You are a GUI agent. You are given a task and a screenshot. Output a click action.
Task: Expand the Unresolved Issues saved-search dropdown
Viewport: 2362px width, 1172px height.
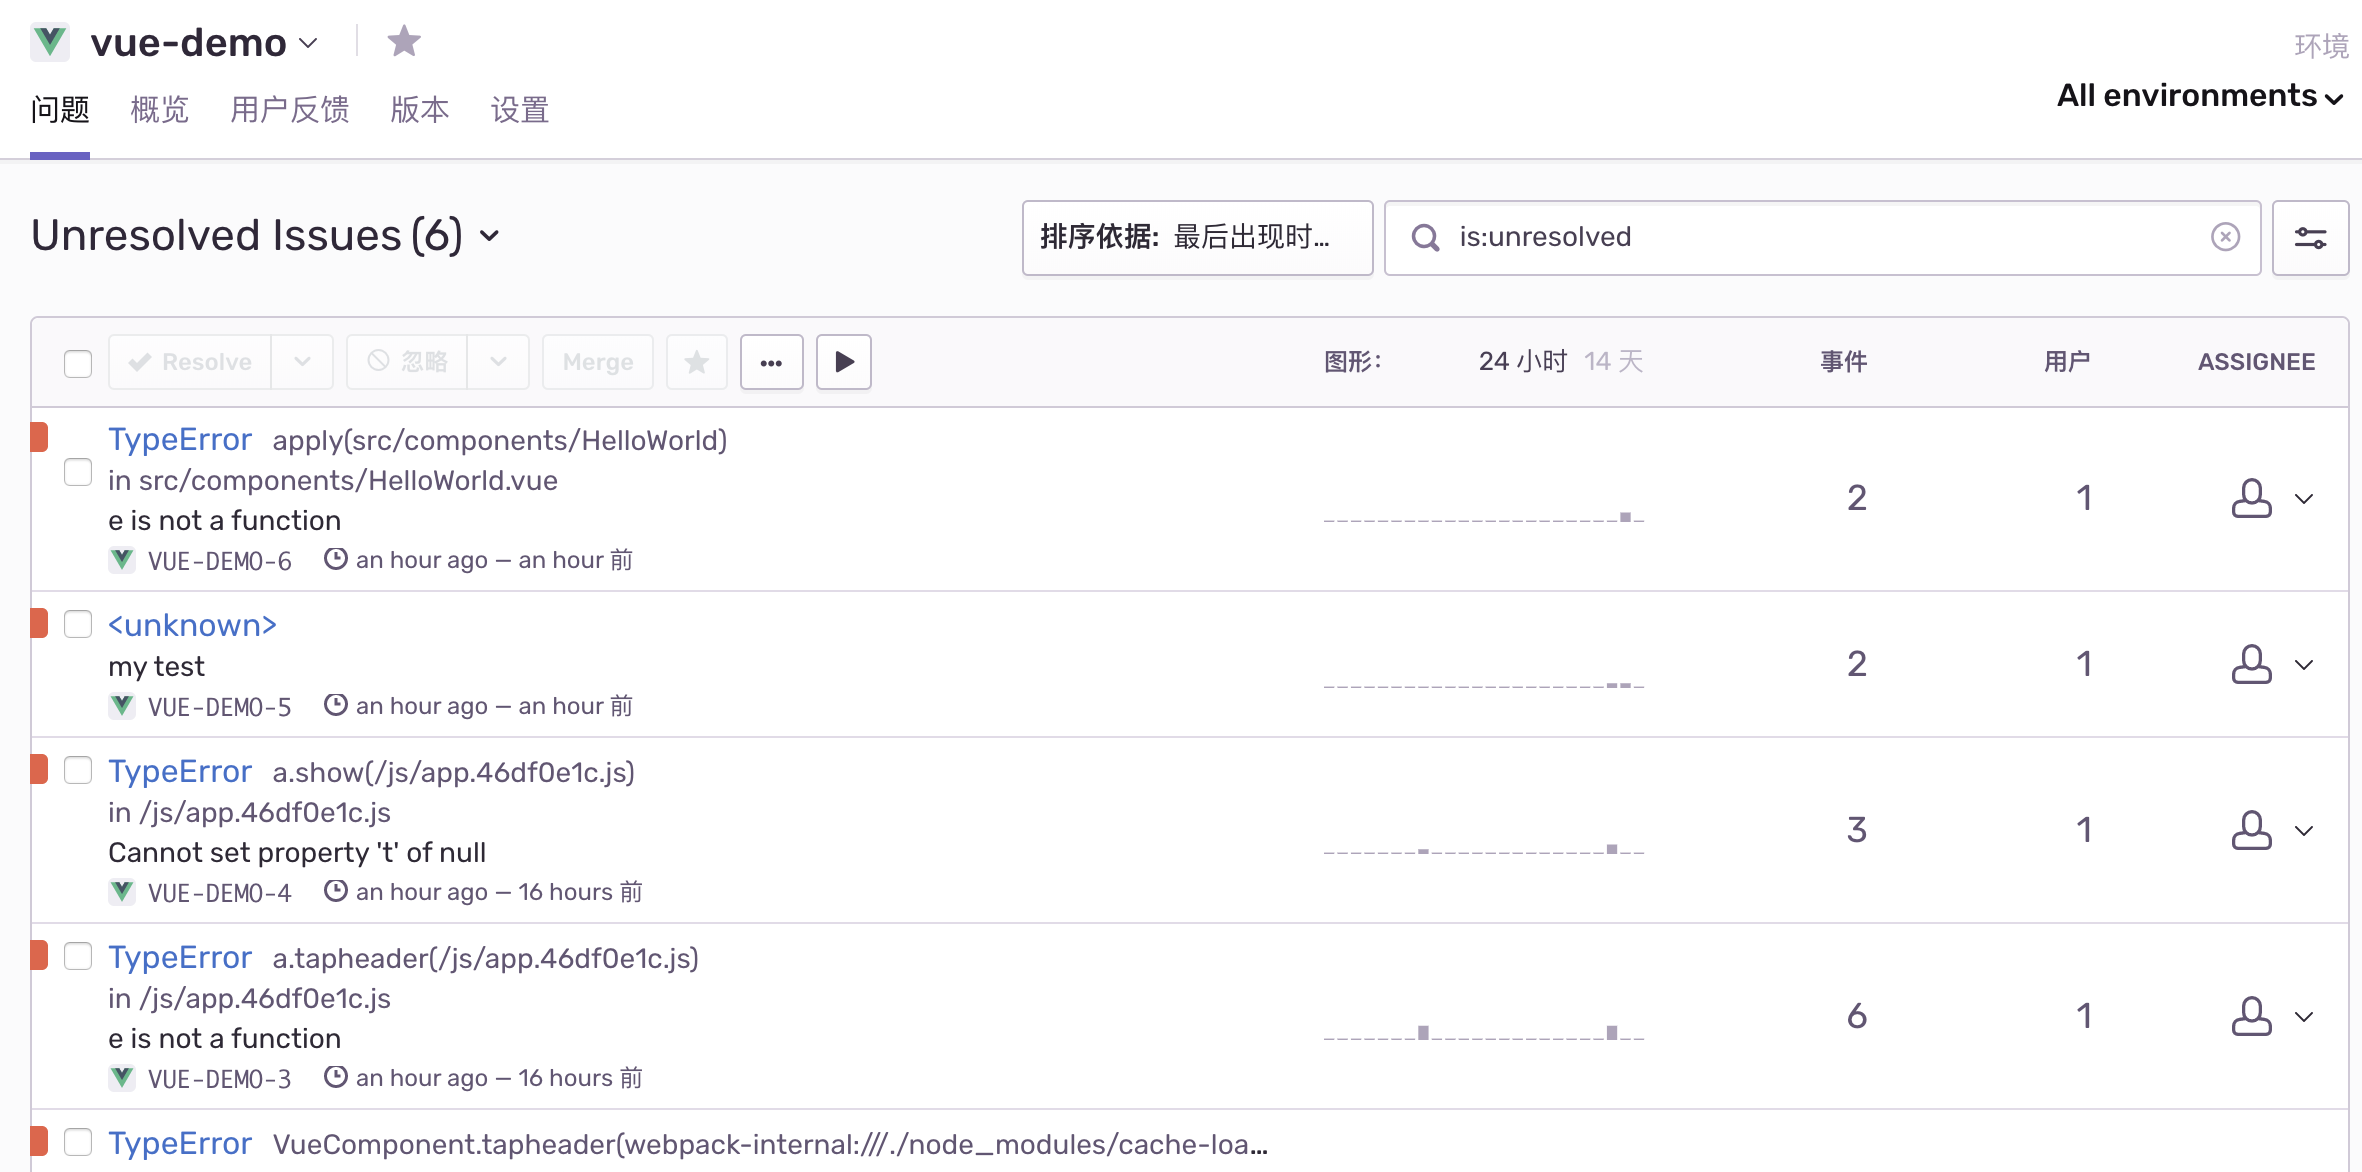pos(489,237)
